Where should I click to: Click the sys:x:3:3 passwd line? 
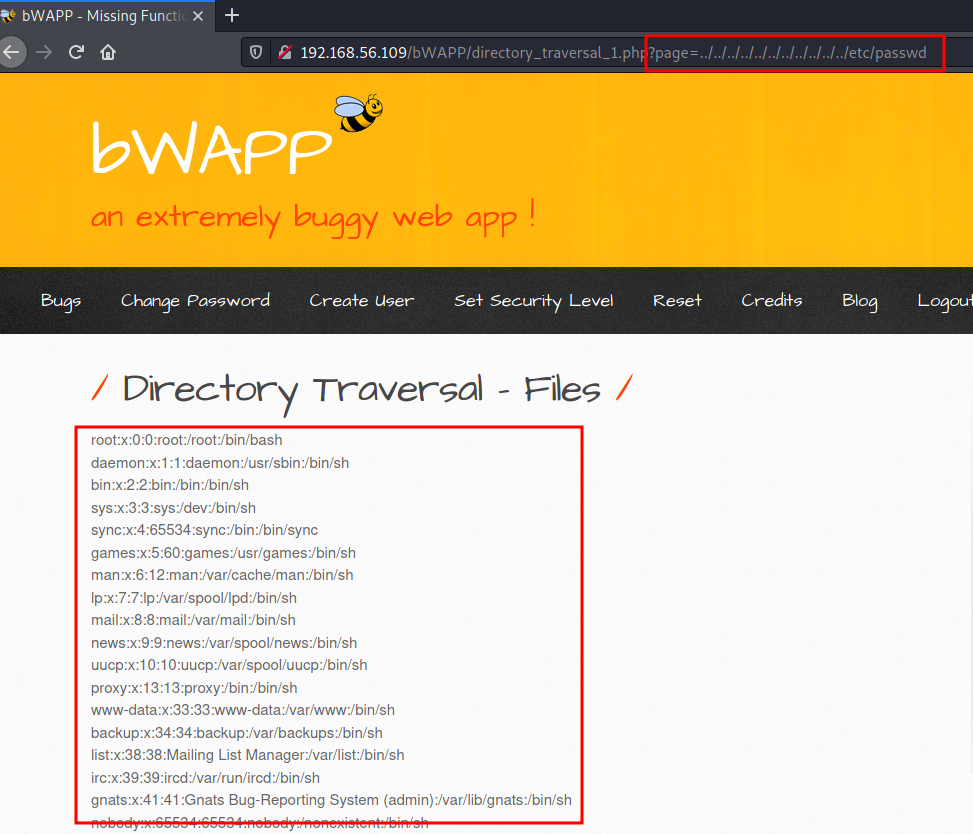click(x=173, y=508)
